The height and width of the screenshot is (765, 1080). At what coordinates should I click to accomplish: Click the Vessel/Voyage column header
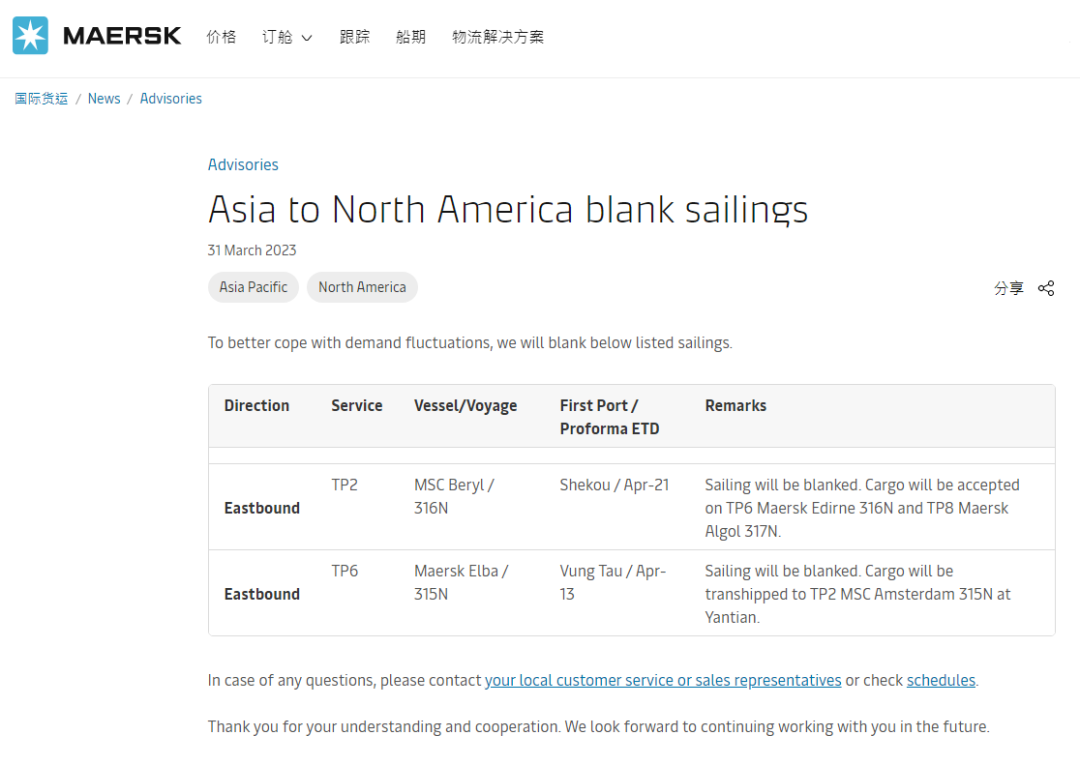[x=466, y=406]
